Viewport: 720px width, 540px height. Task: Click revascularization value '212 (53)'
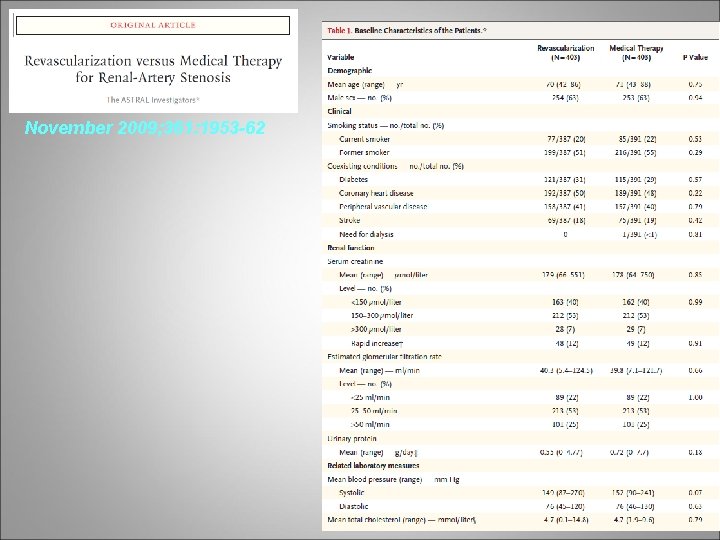click(x=565, y=315)
